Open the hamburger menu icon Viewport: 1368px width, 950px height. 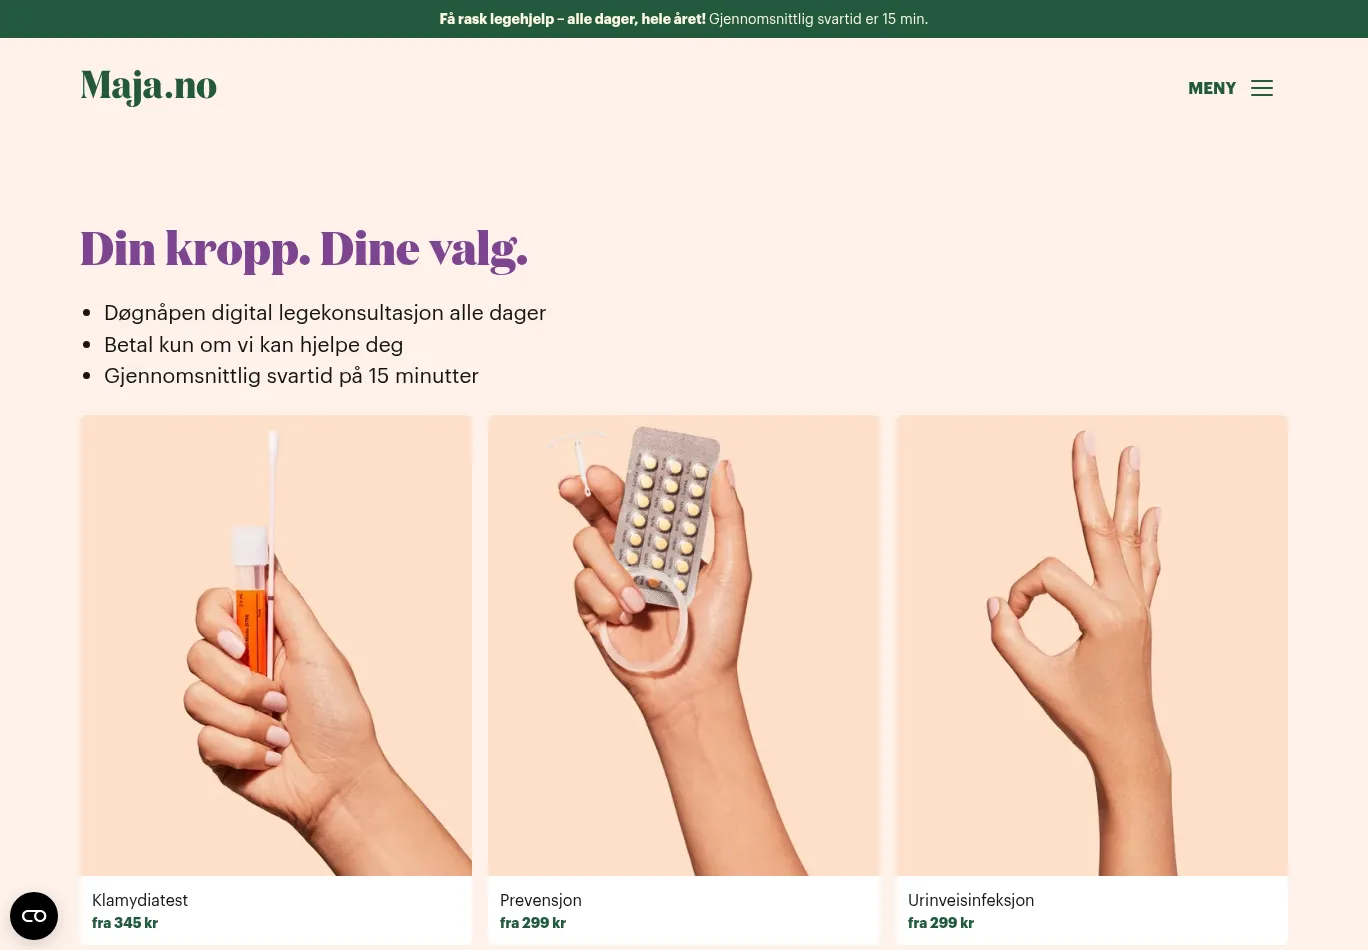coord(1262,88)
